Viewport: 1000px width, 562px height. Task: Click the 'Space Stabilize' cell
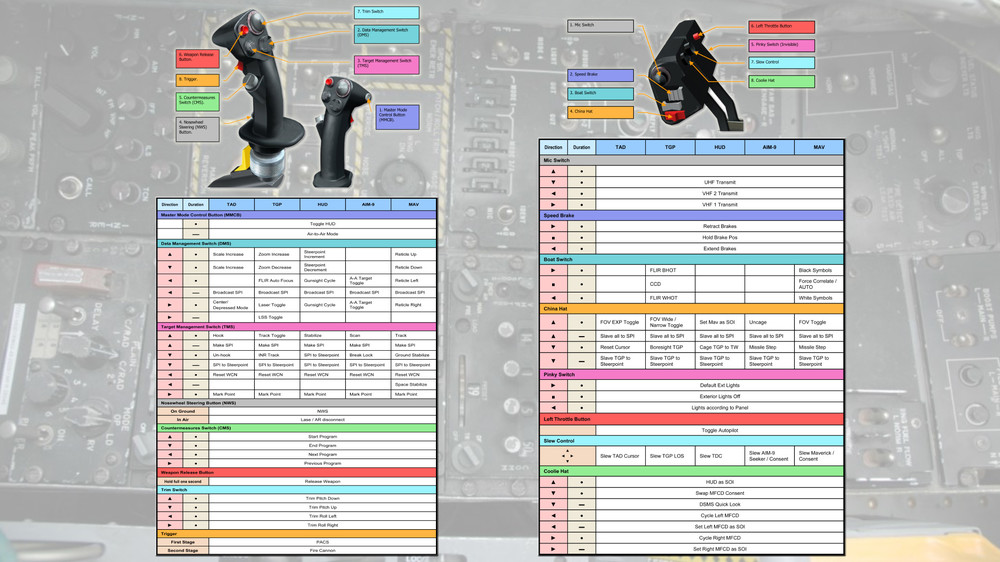pos(413,385)
